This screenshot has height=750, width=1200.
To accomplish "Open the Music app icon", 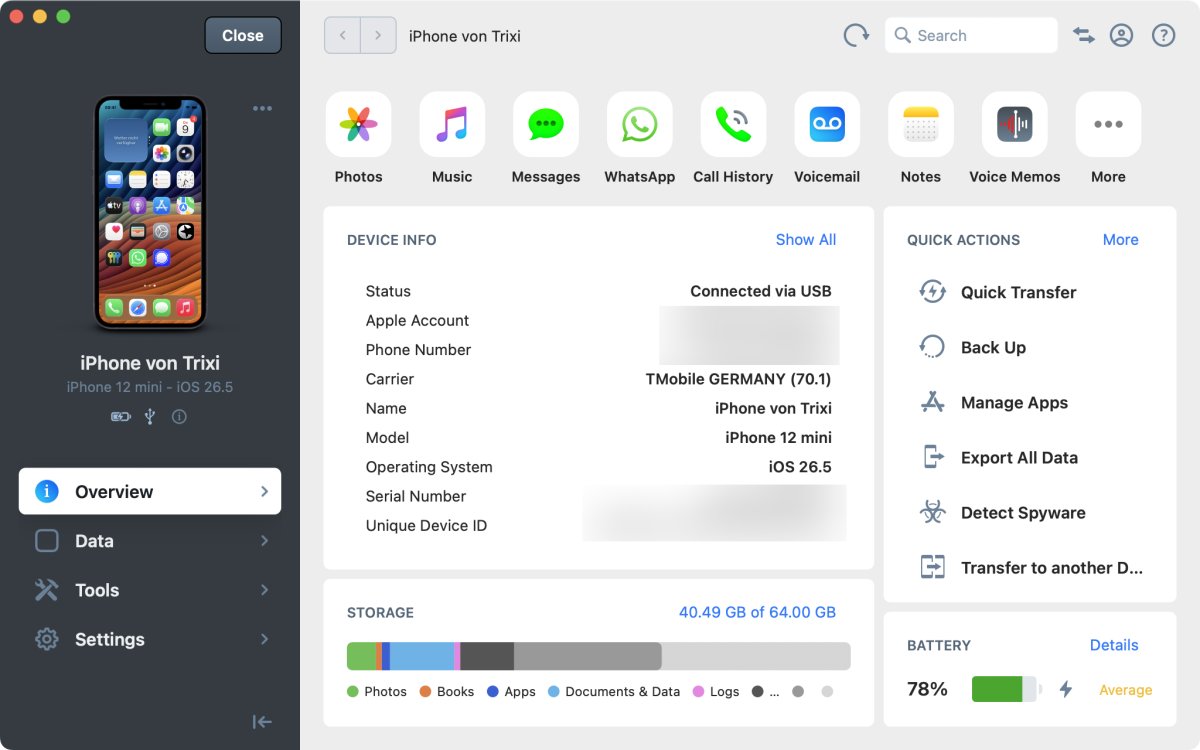I will click(452, 124).
